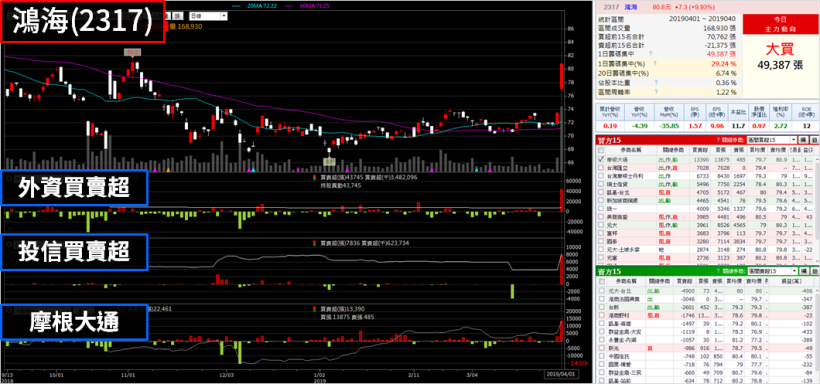Viewport: 820px width, 384px height.
Task: Check the 瑞士信貸 broker checkbox
Action: [x=601, y=184]
